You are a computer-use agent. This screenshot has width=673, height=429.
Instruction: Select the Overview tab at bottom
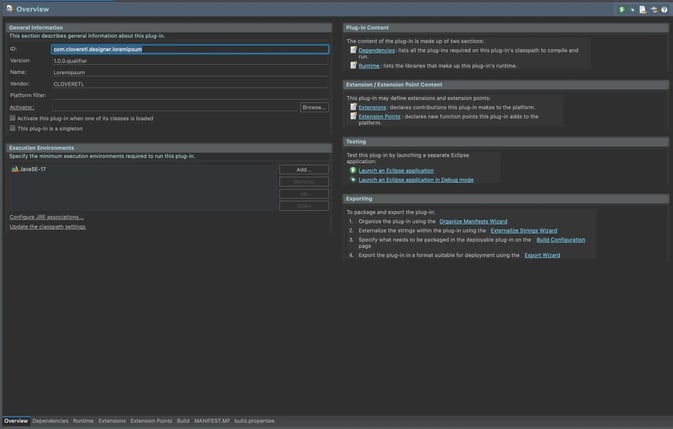[16, 421]
